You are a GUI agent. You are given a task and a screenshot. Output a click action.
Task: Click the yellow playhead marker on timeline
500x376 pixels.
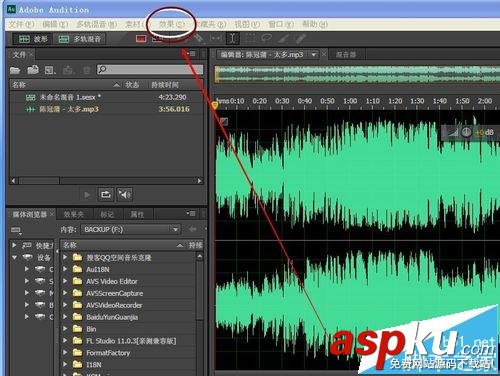pos(215,105)
